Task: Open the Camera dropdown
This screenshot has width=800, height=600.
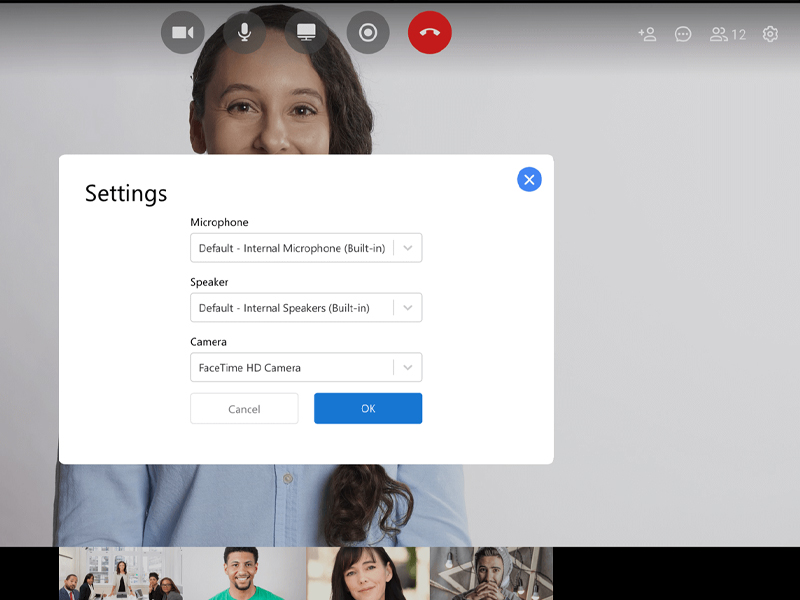Action: point(306,367)
